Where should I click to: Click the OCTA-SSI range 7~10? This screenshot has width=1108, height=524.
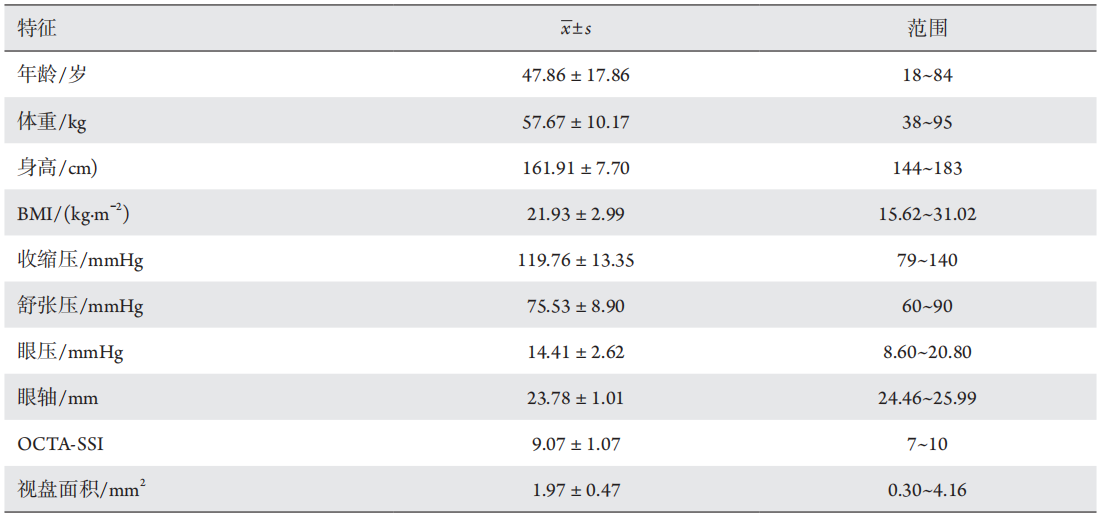tap(927, 444)
